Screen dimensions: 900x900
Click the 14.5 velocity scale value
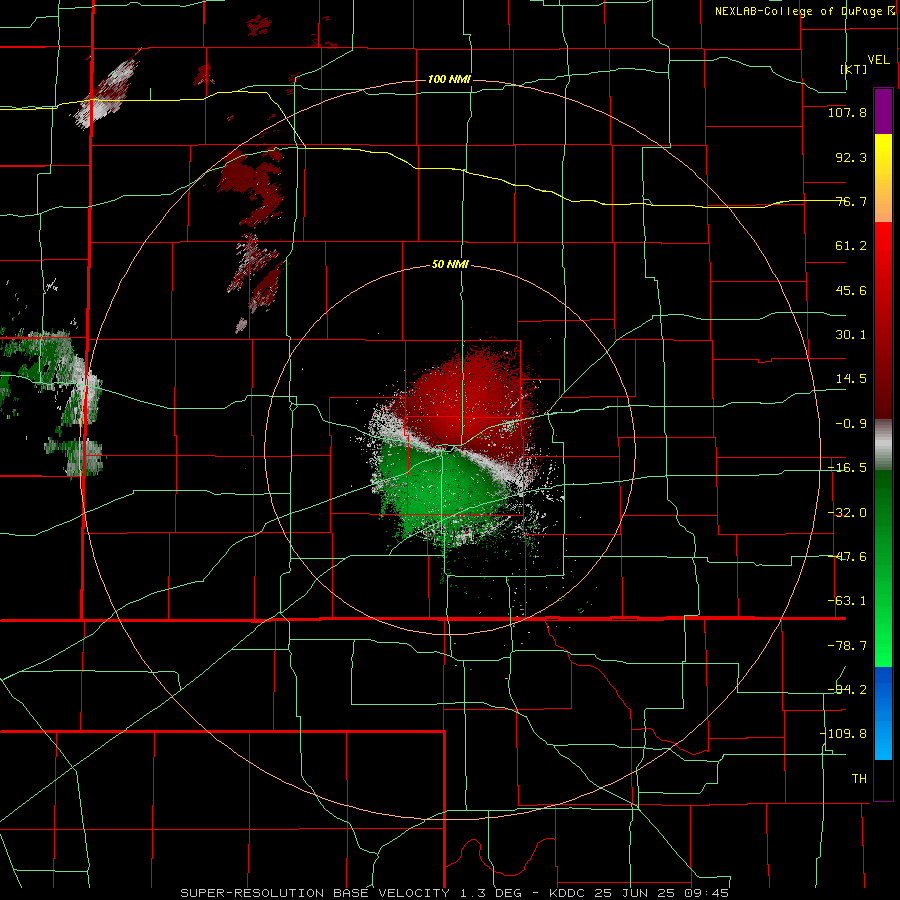coord(851,379)
